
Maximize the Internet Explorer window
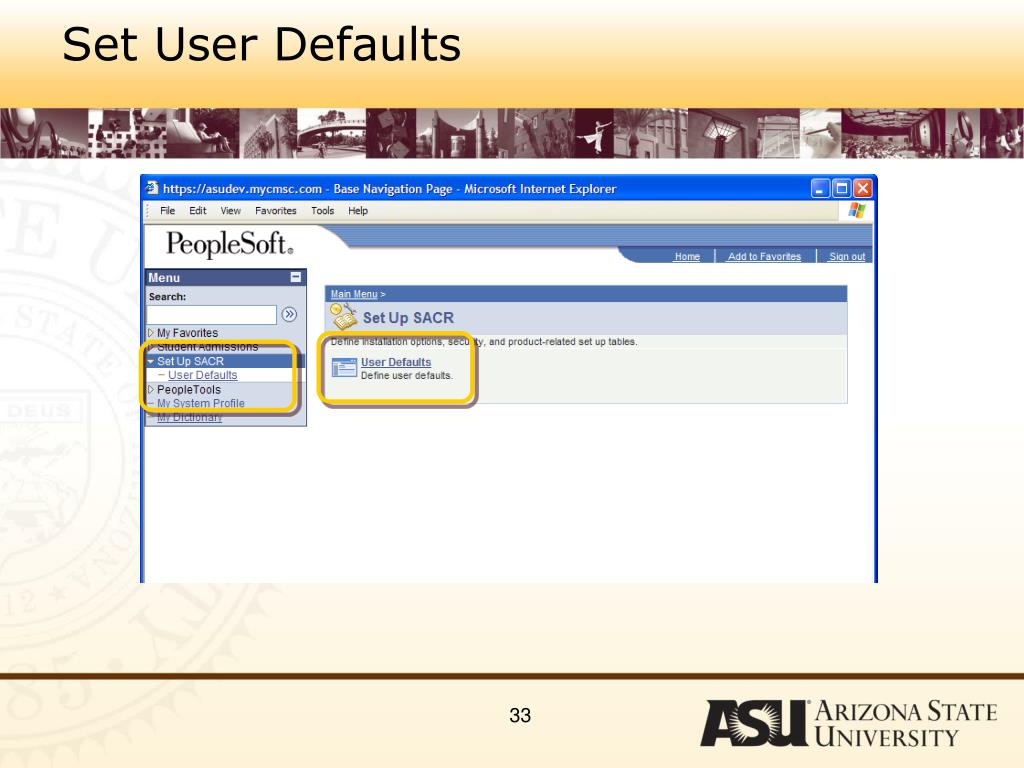click(x=842, y=189)
